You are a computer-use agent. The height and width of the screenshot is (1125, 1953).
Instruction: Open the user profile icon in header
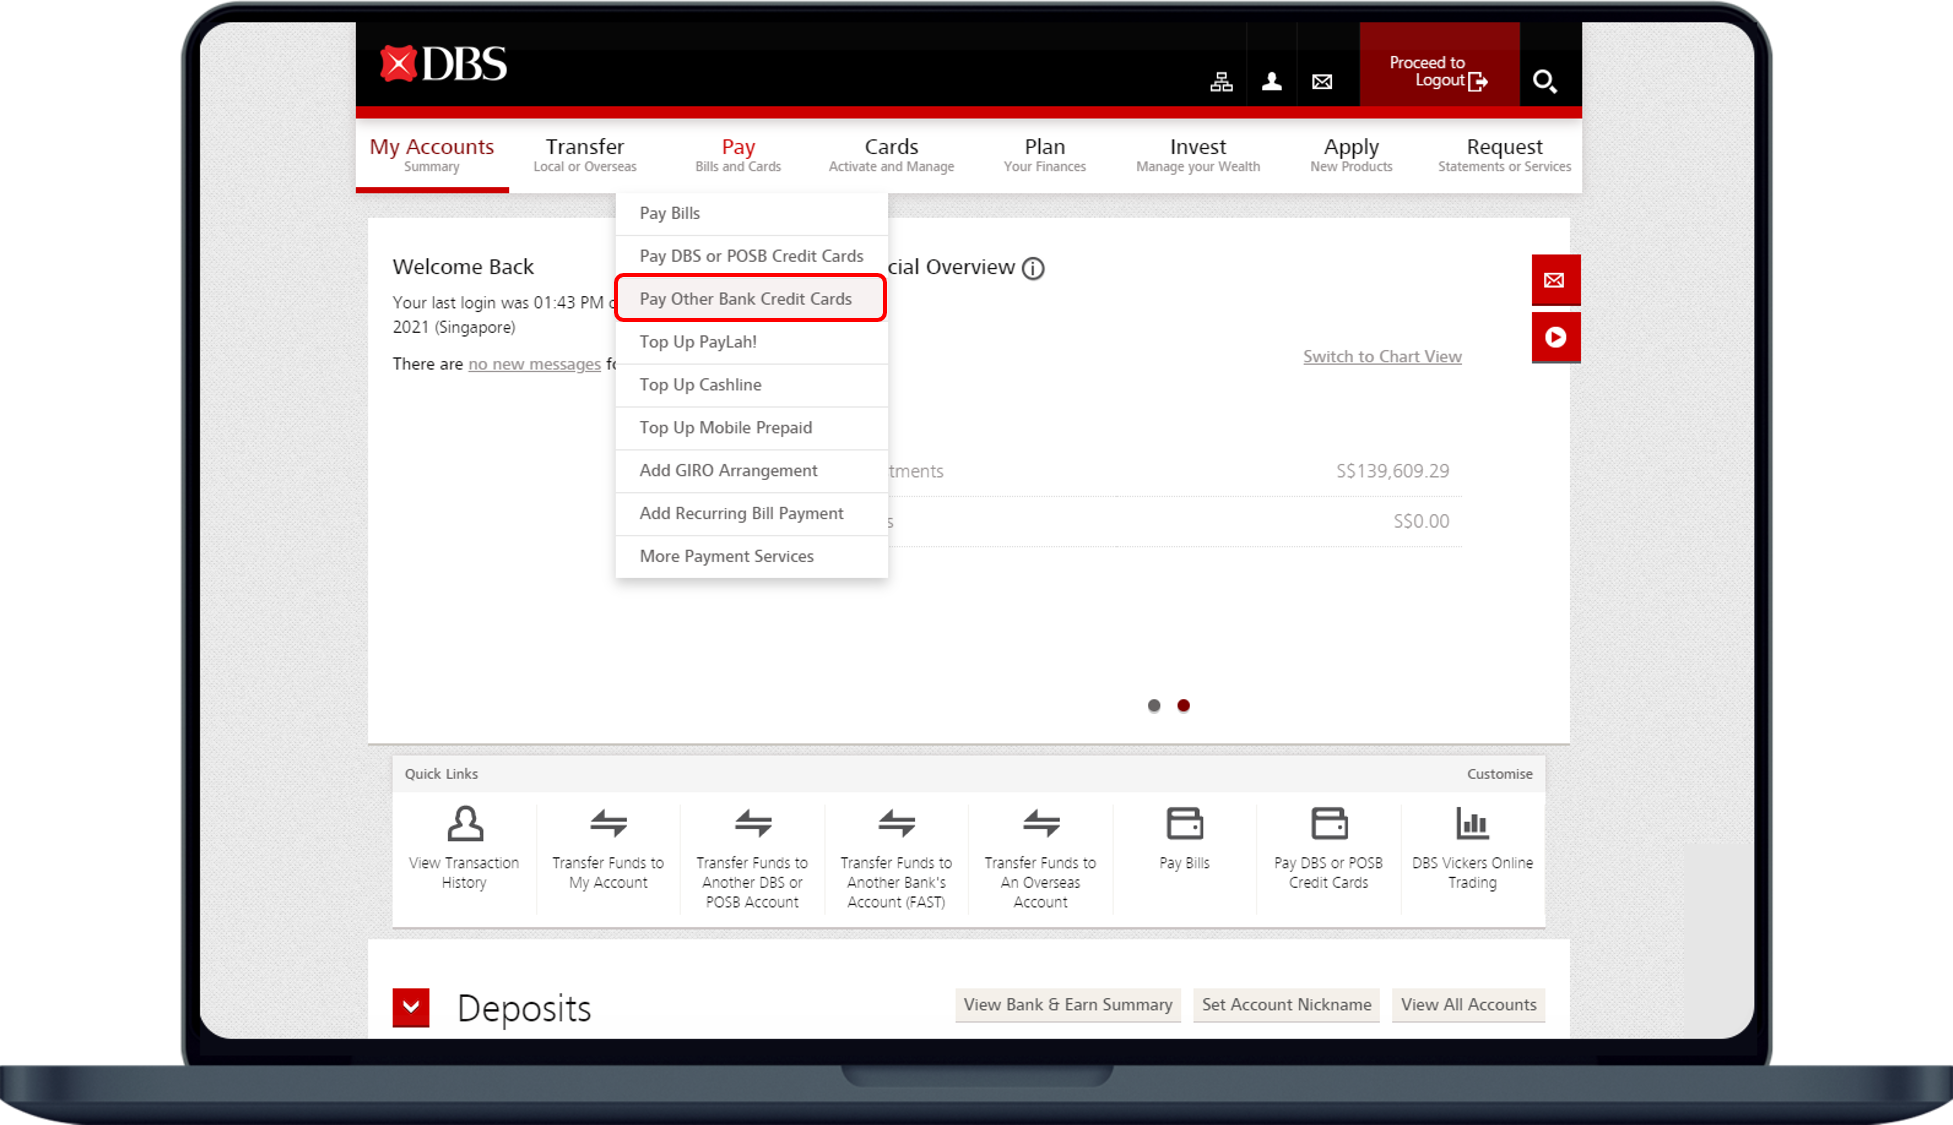point(1271,82)
